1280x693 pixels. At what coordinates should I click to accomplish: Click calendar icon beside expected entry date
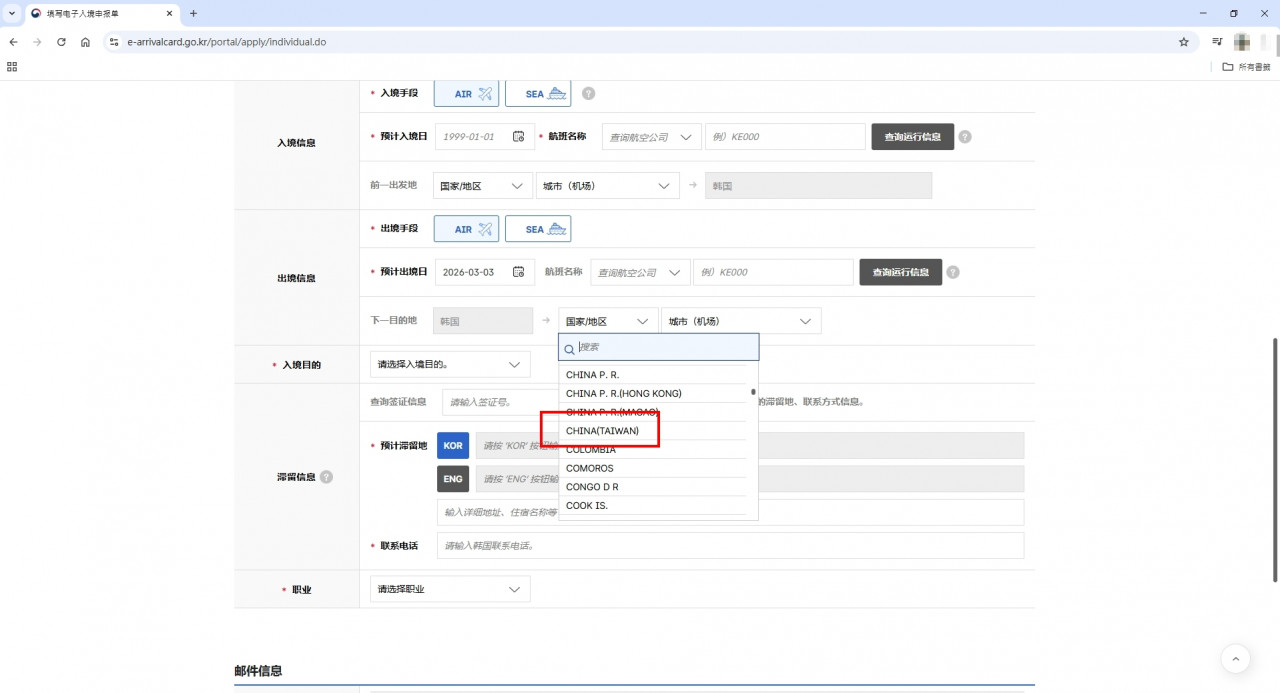pos(518,137)
